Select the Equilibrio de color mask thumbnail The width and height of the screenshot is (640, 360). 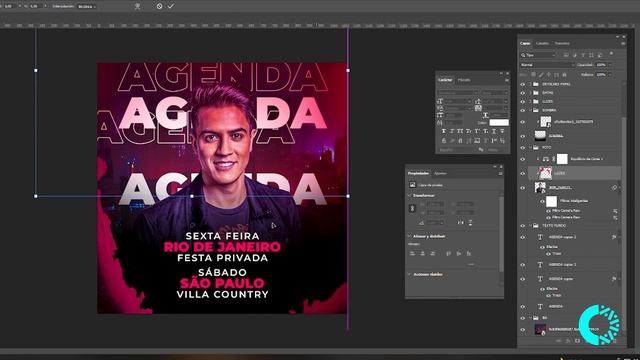[562, 159]
